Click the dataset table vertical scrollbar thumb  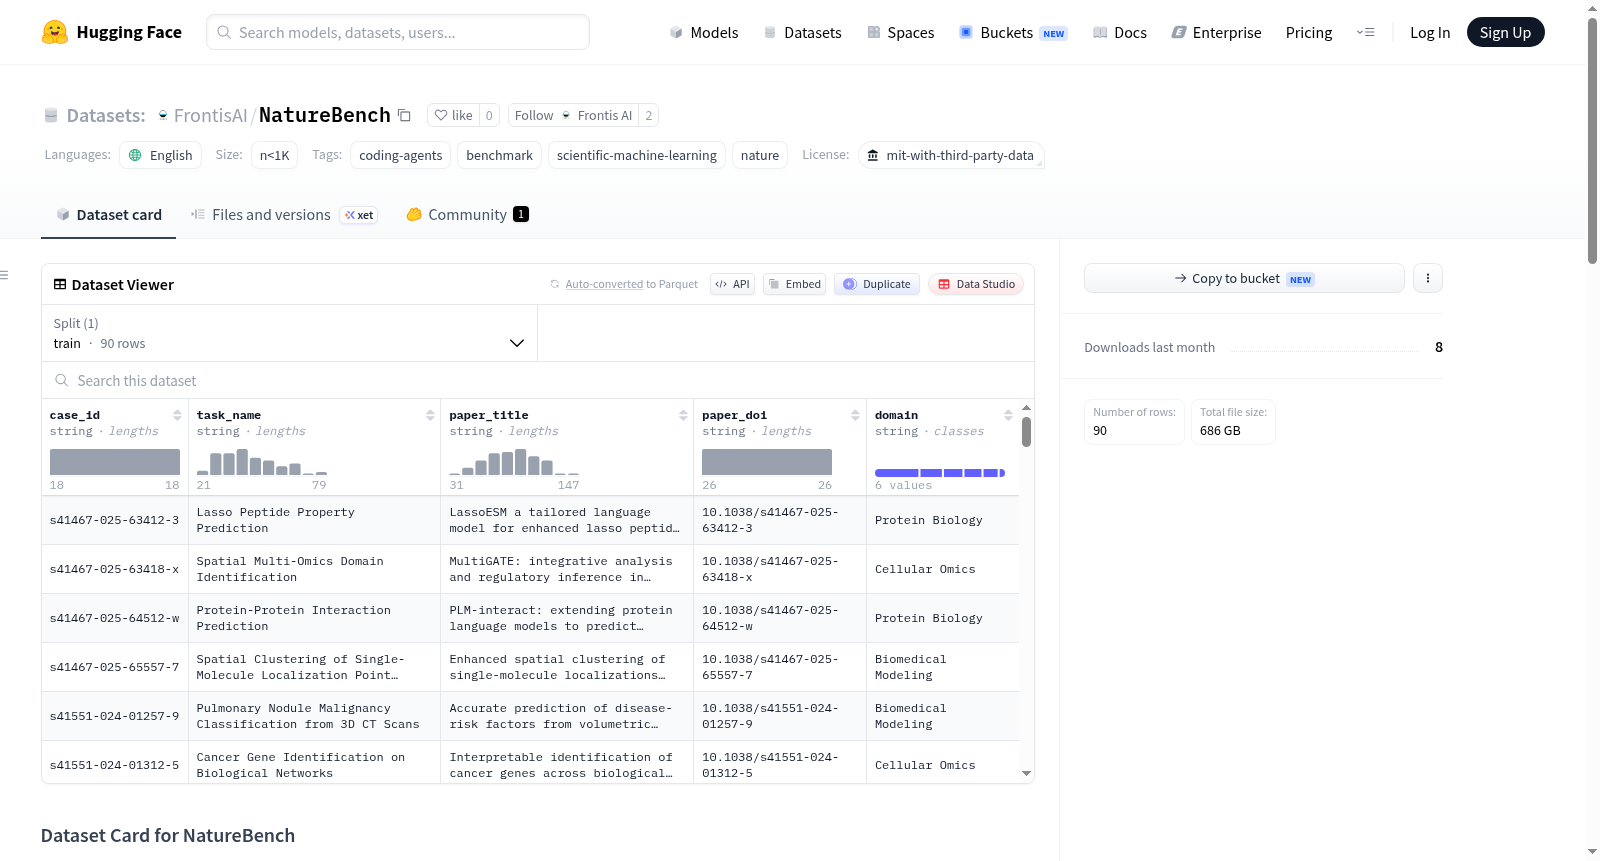coord(1026,431)
